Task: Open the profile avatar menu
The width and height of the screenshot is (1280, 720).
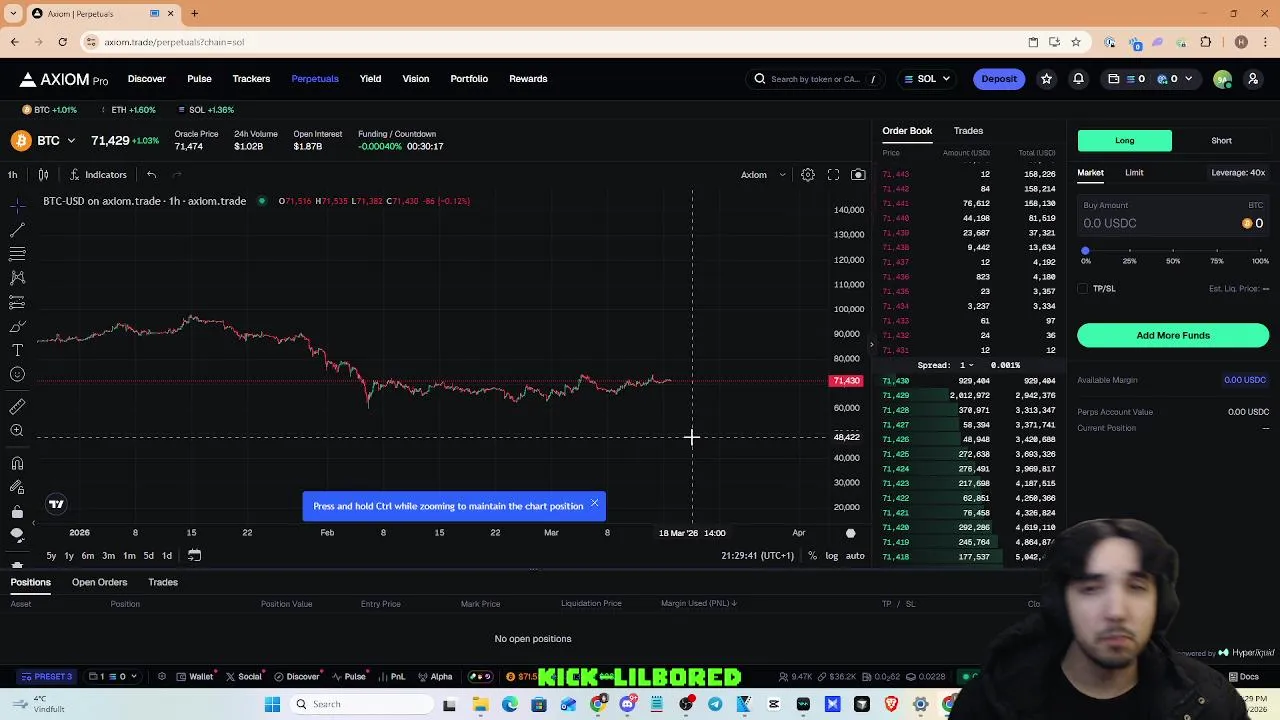Action: pyautogui.click(x=1222, y=79)
